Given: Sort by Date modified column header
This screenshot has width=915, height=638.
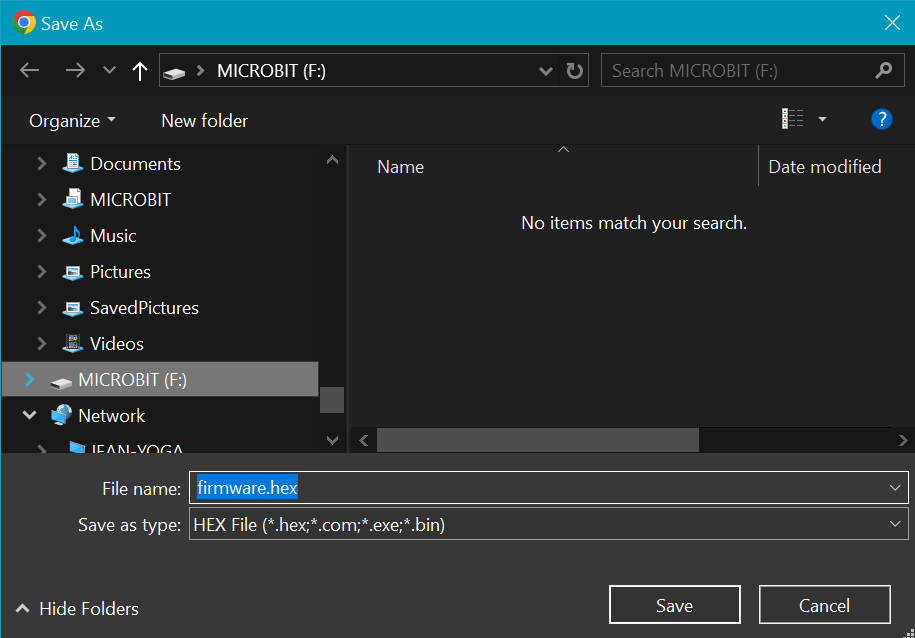Looking at the screenshot, I should coord(825,167).
